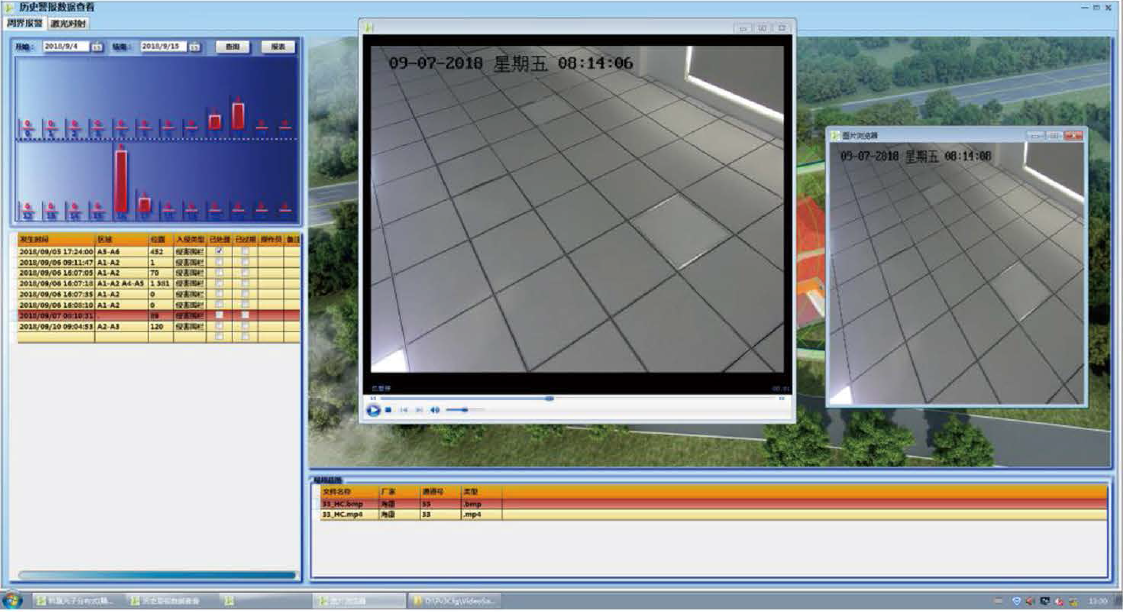Open the end date calendar picker
Viewport: 1123px width, 612px height.
pos(194,47)
